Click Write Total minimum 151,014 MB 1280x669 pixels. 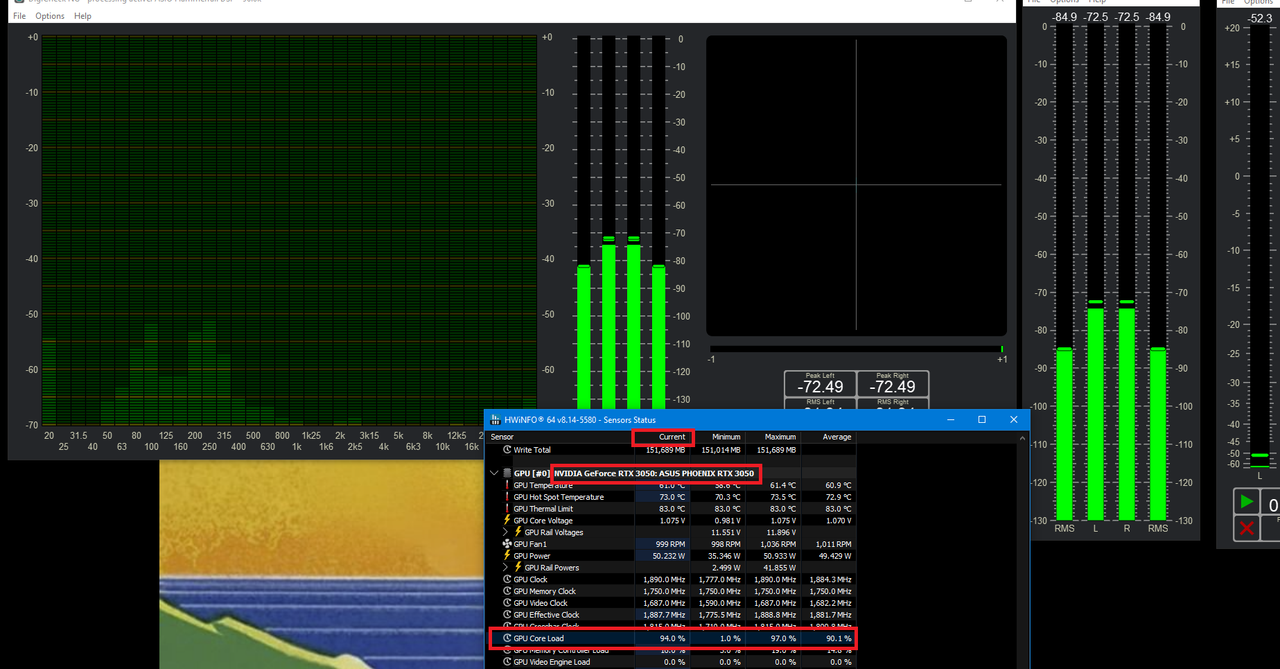click(x=722, y=450)
